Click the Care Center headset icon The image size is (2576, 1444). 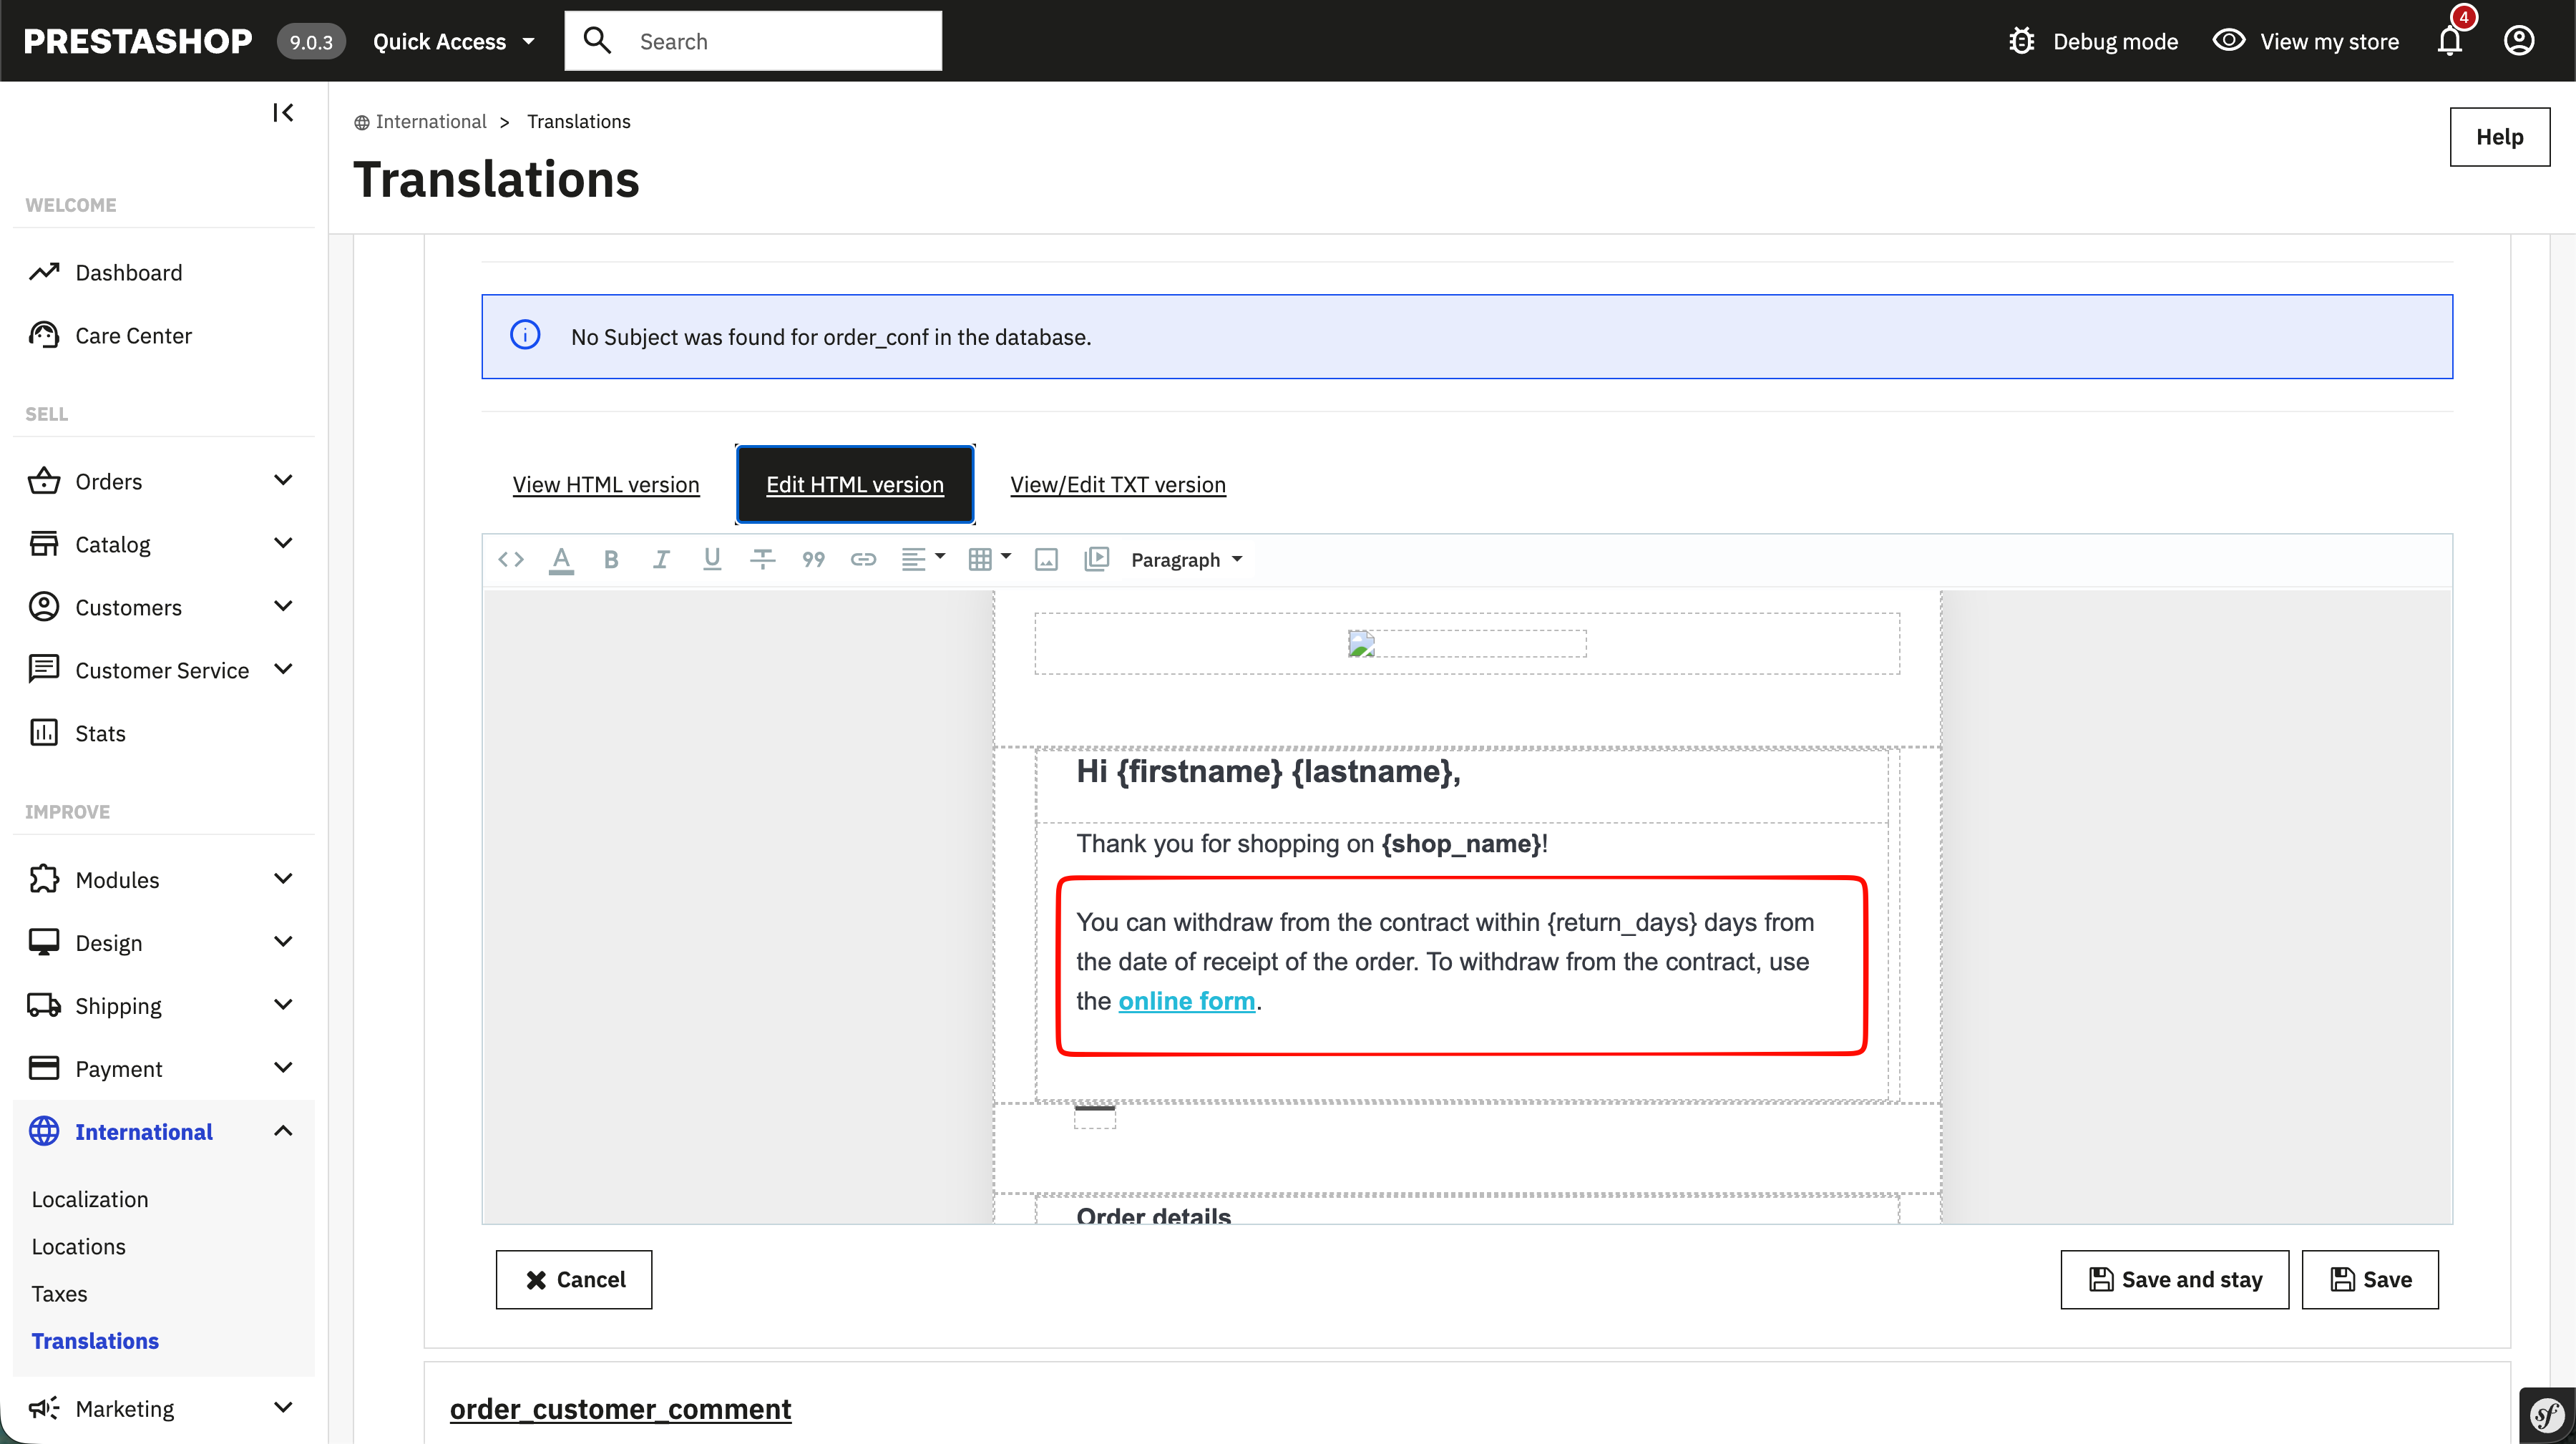point(44,335)
